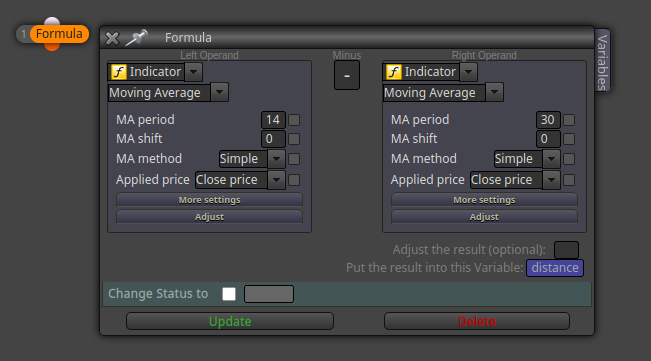Close the Formula dialog with the X icon

[112, 38]
